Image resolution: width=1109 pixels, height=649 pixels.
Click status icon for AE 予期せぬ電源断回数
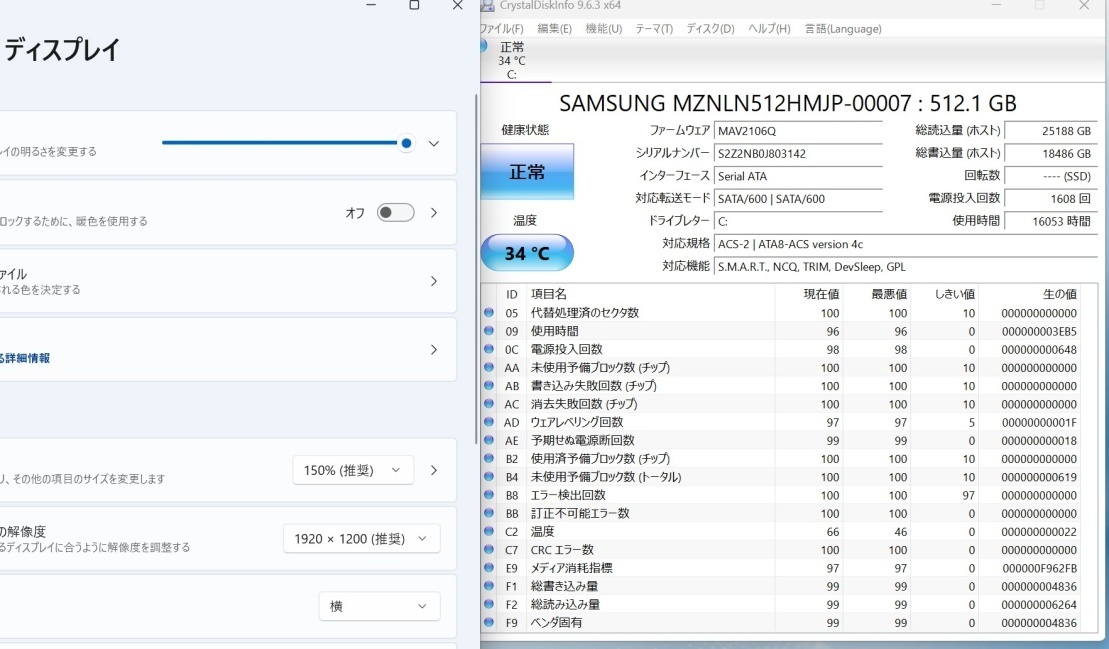(x=488, y=440)
